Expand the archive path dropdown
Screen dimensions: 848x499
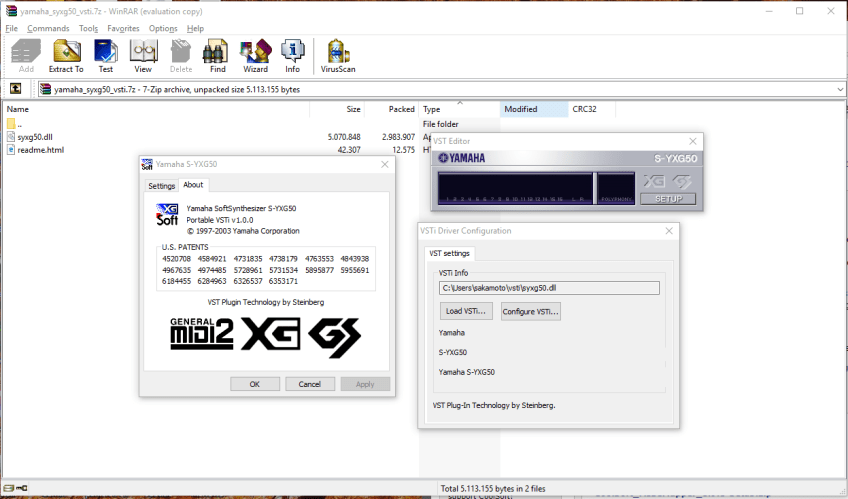838,89
